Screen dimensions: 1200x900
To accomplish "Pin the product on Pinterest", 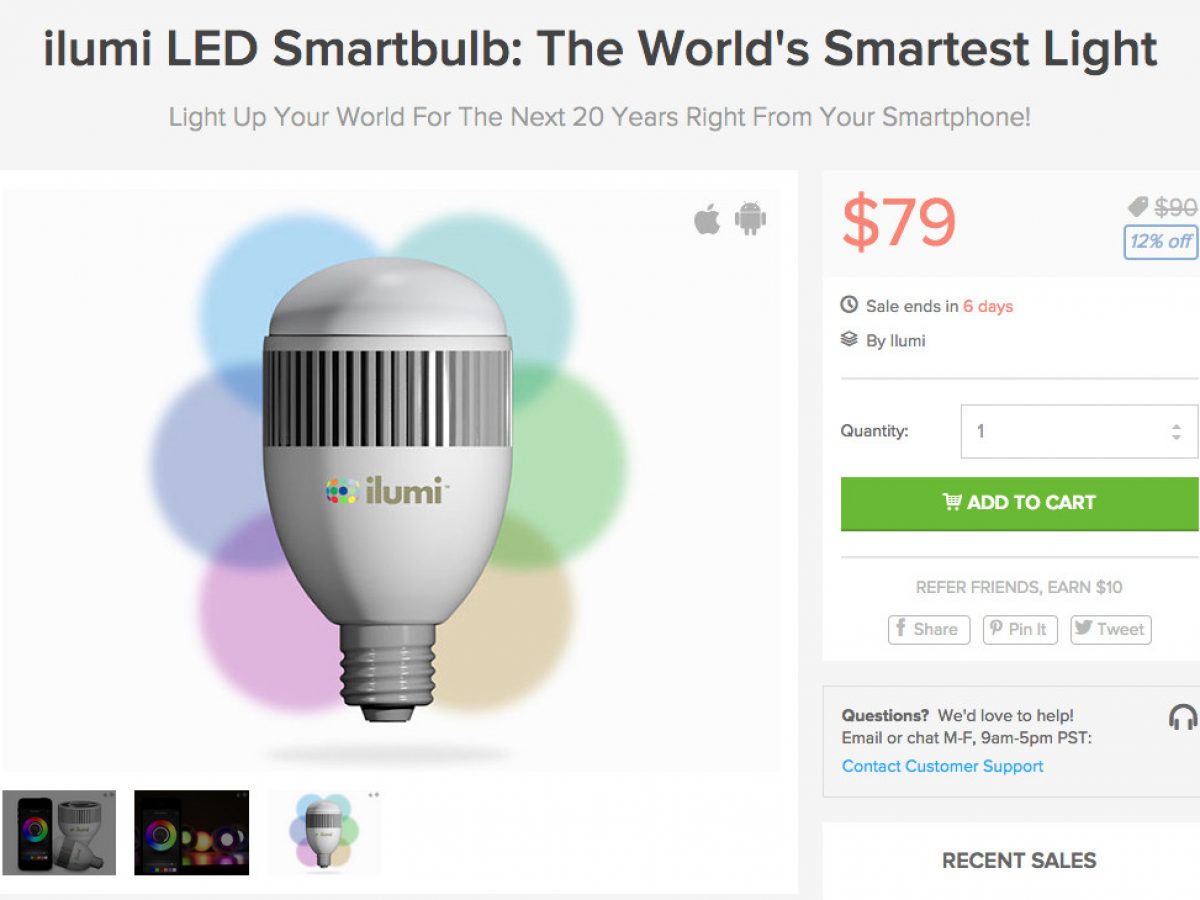I will click(1020, 629).
